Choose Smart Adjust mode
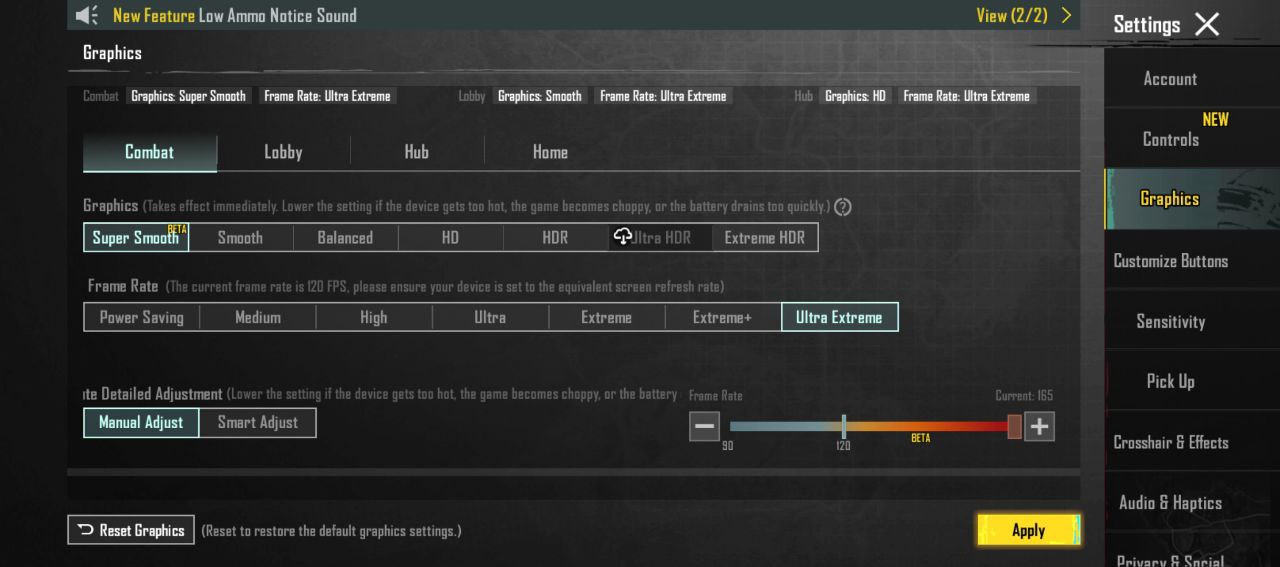1280x567 pixels. (x=258, y=422)
